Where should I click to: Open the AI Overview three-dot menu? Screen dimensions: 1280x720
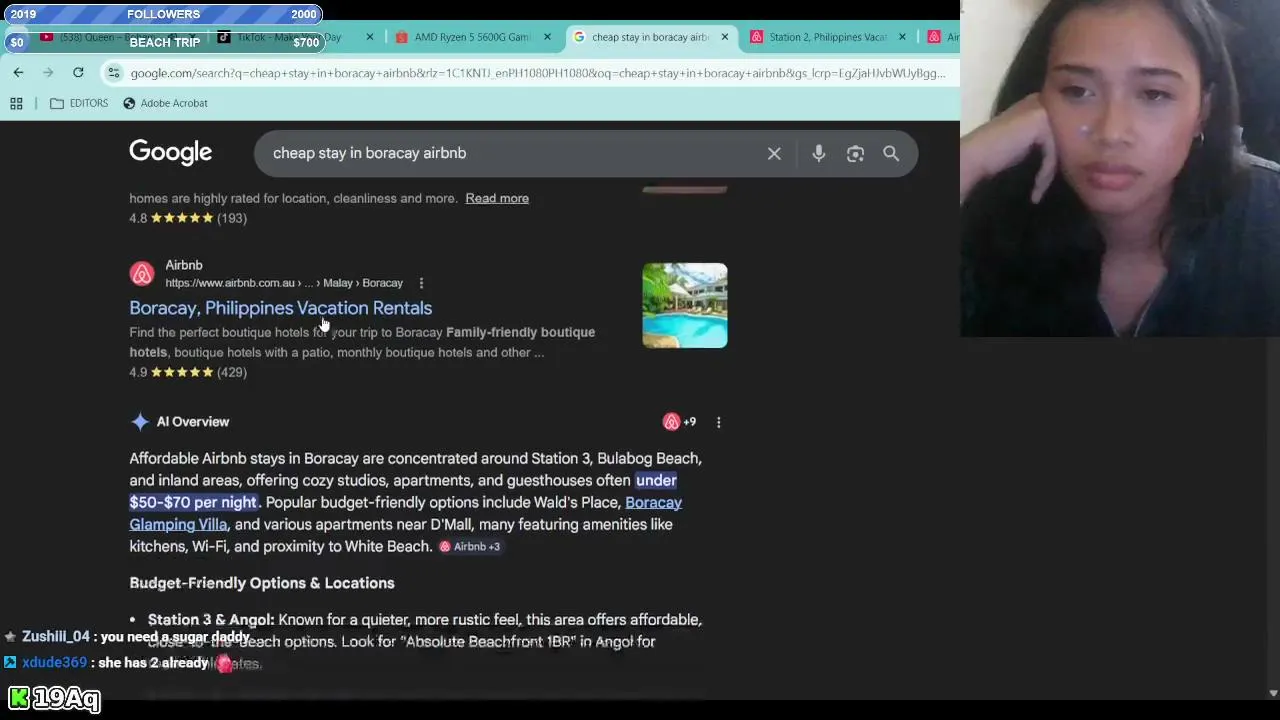(718, 422)
